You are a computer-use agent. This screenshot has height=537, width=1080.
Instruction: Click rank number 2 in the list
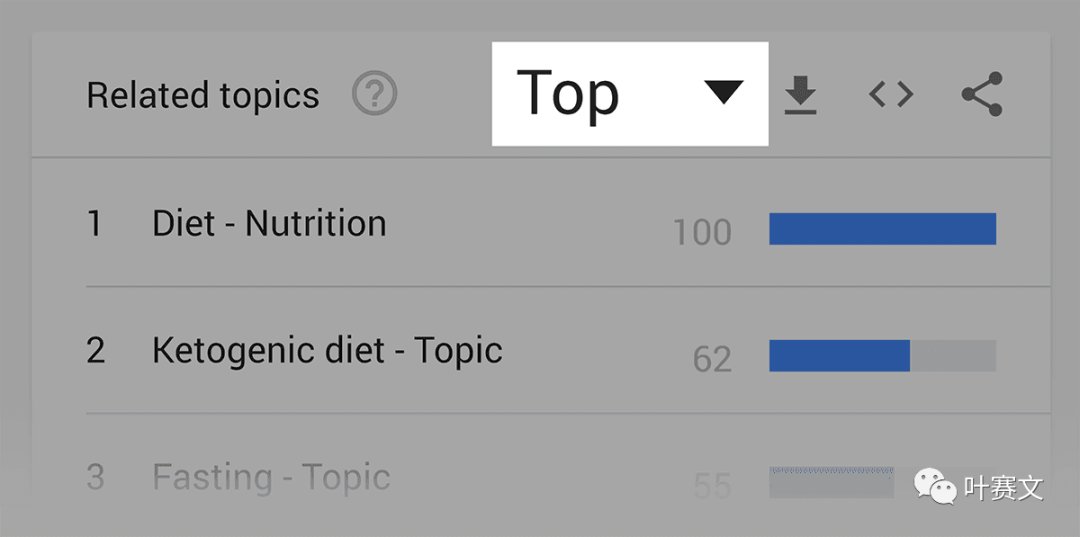point(96,350)
